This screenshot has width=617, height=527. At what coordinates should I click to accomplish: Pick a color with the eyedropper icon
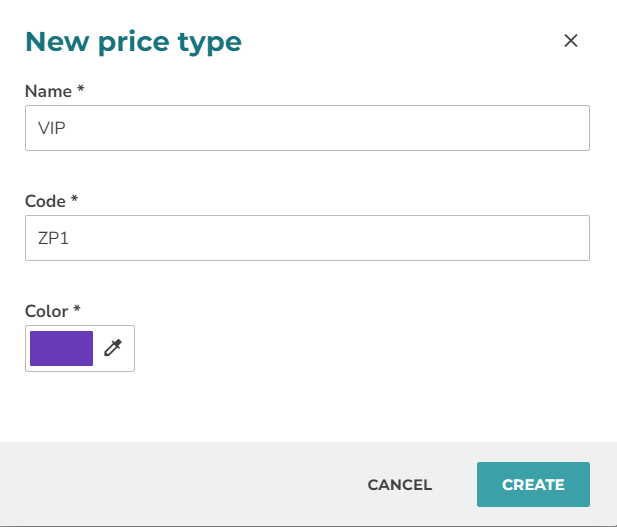(x=113, y=348)
